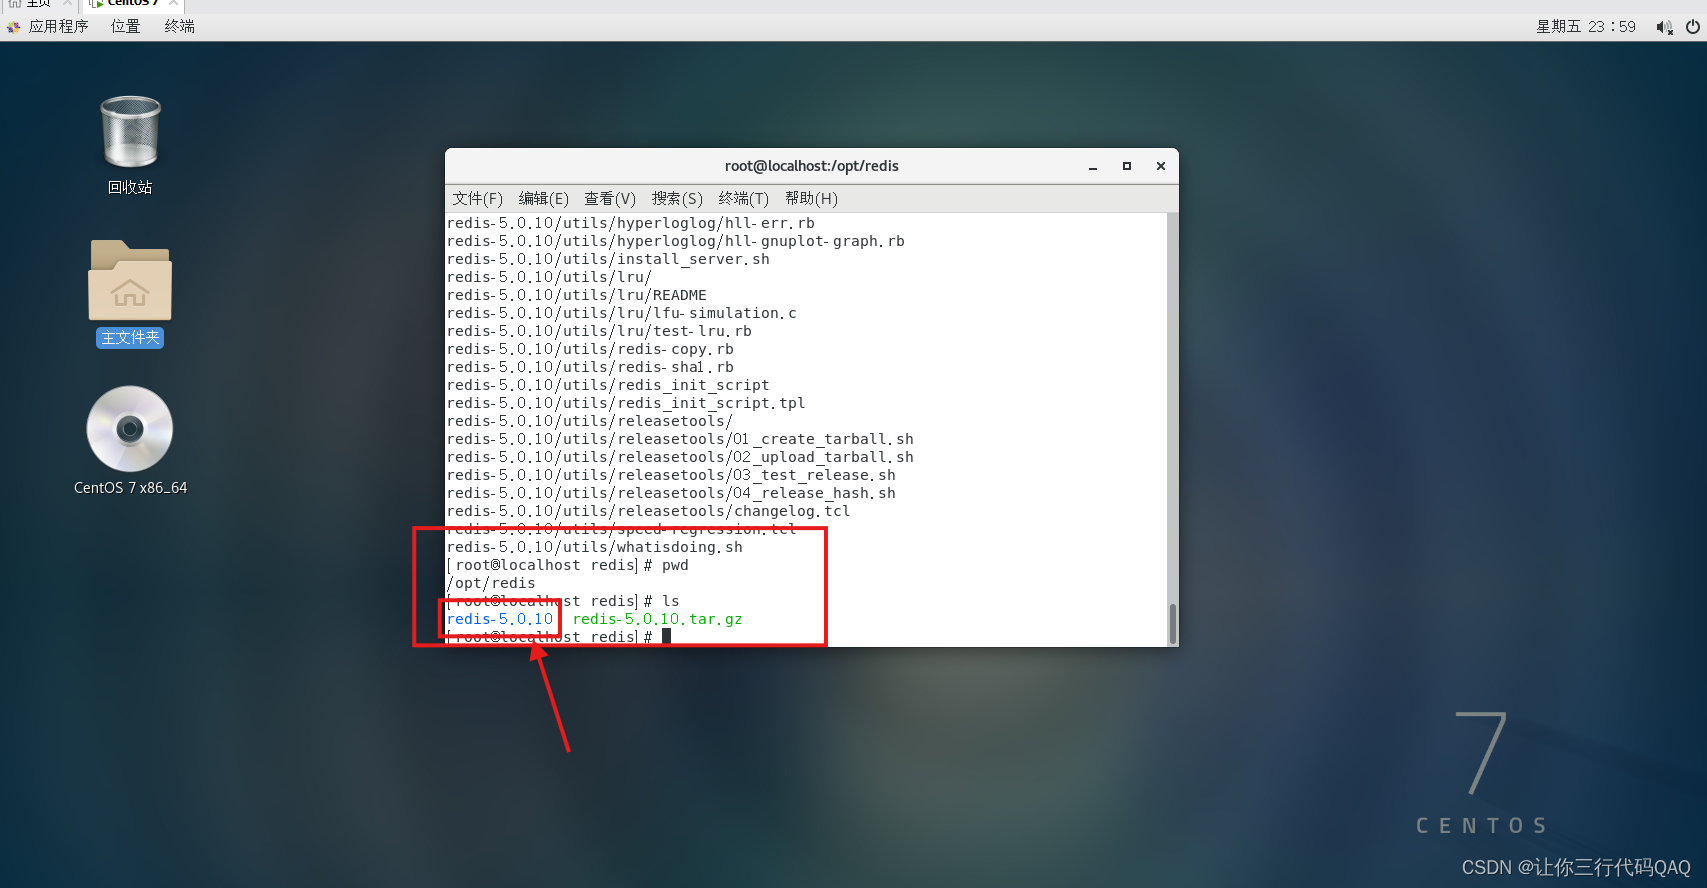
Task: Click the /opt/redis output line
Action: pyautogui.click(x=491, y=583)
